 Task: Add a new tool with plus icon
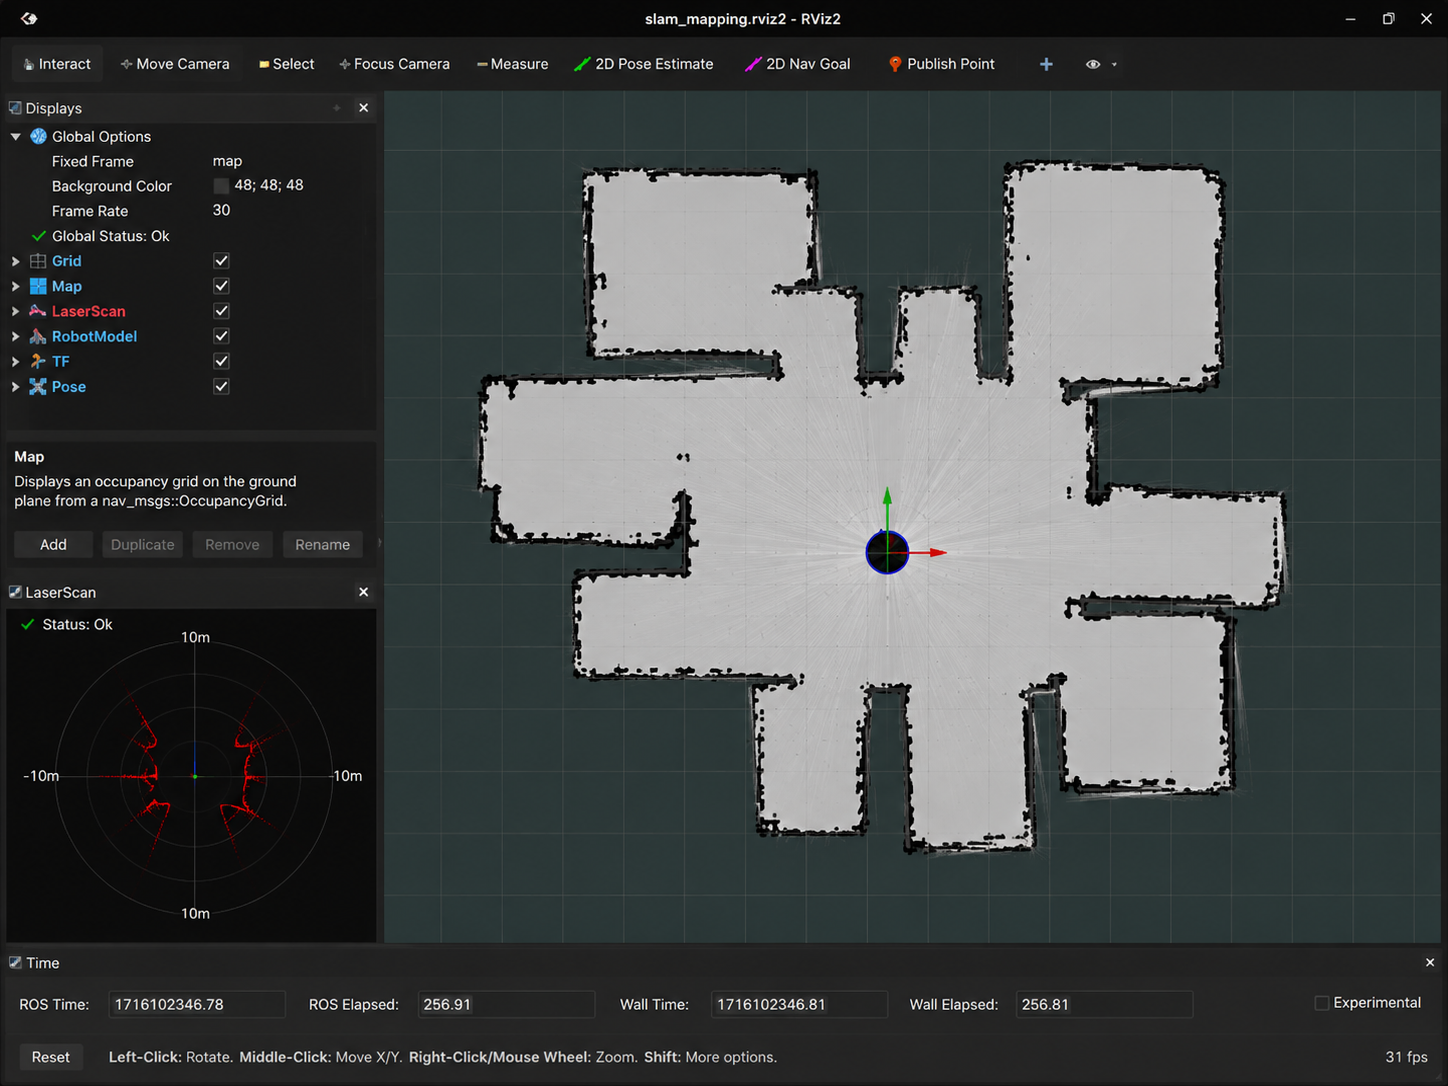[1046, 64]
